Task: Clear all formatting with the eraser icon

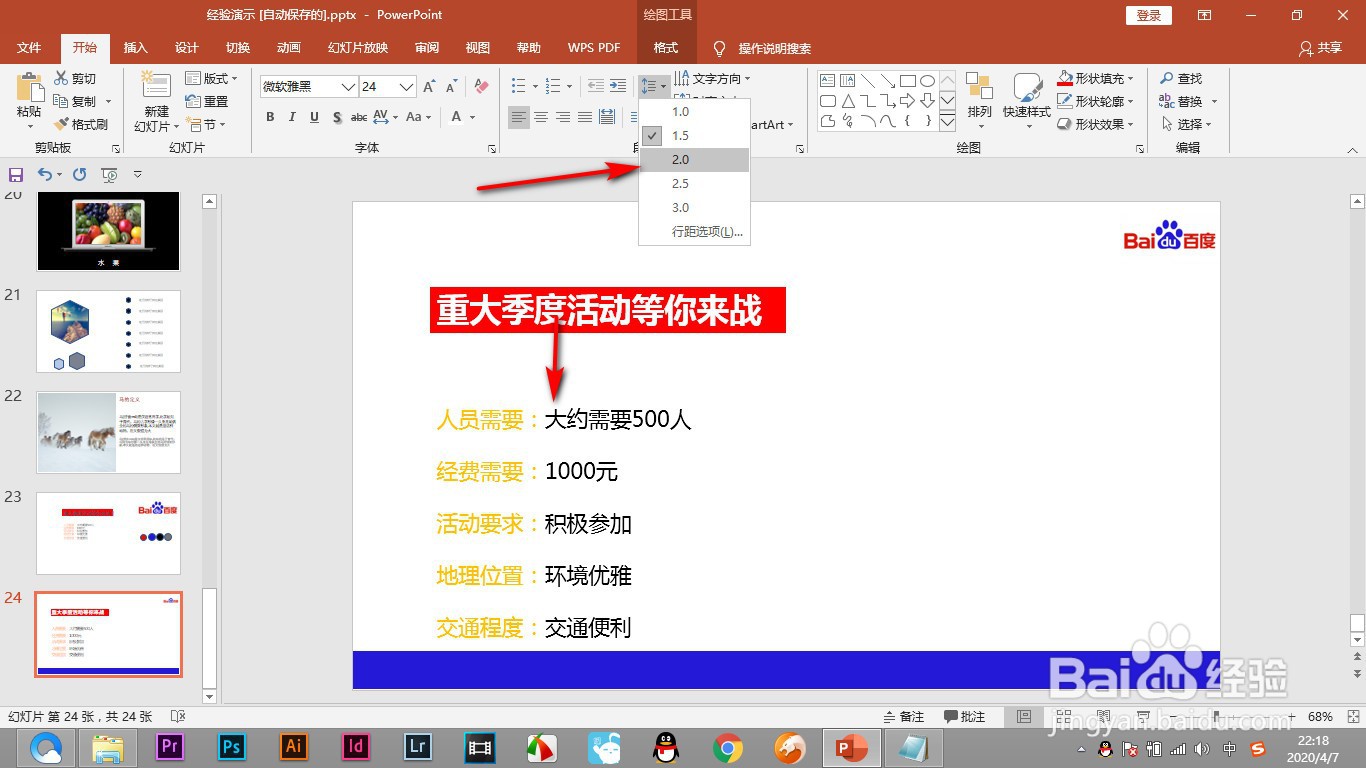Action: click(481, 87)
